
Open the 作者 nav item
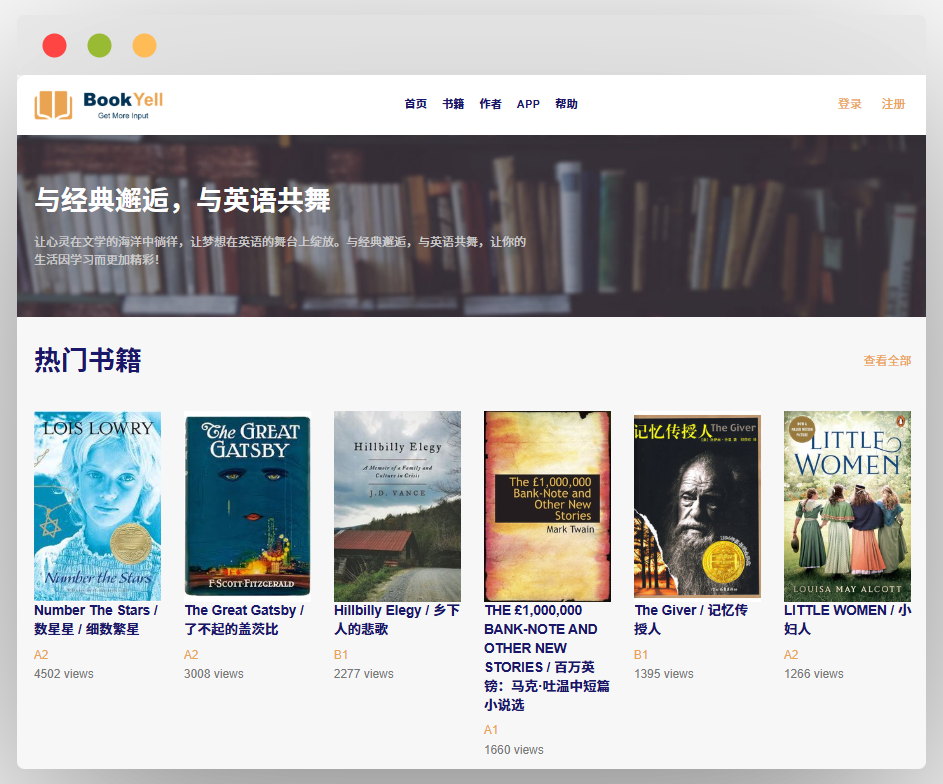tap(491, 104)
